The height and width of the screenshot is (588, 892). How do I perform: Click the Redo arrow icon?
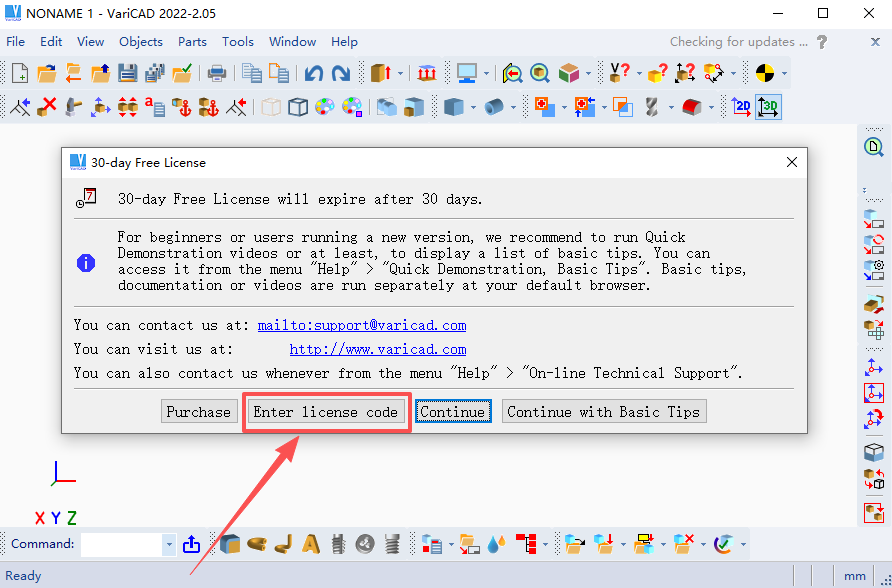pyautogui.click(x=341, y=73)
